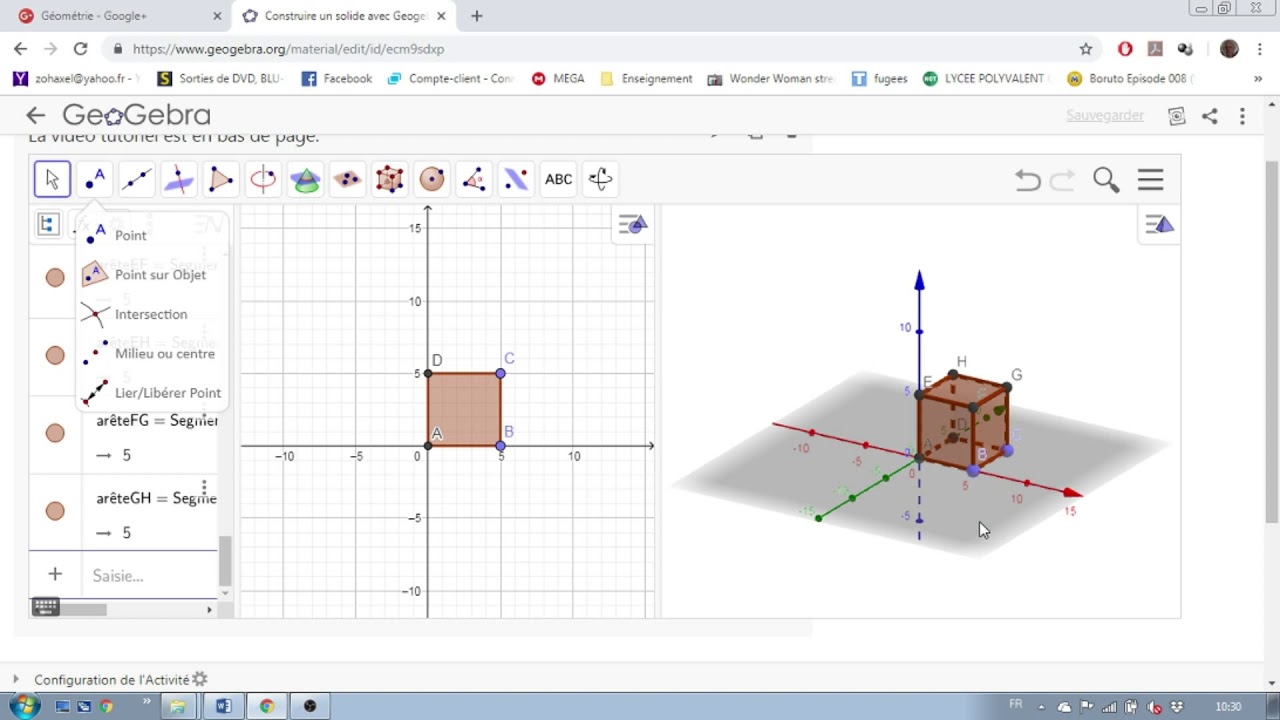
Task: Click the browser reload button
Action: [x=81, y=48]
